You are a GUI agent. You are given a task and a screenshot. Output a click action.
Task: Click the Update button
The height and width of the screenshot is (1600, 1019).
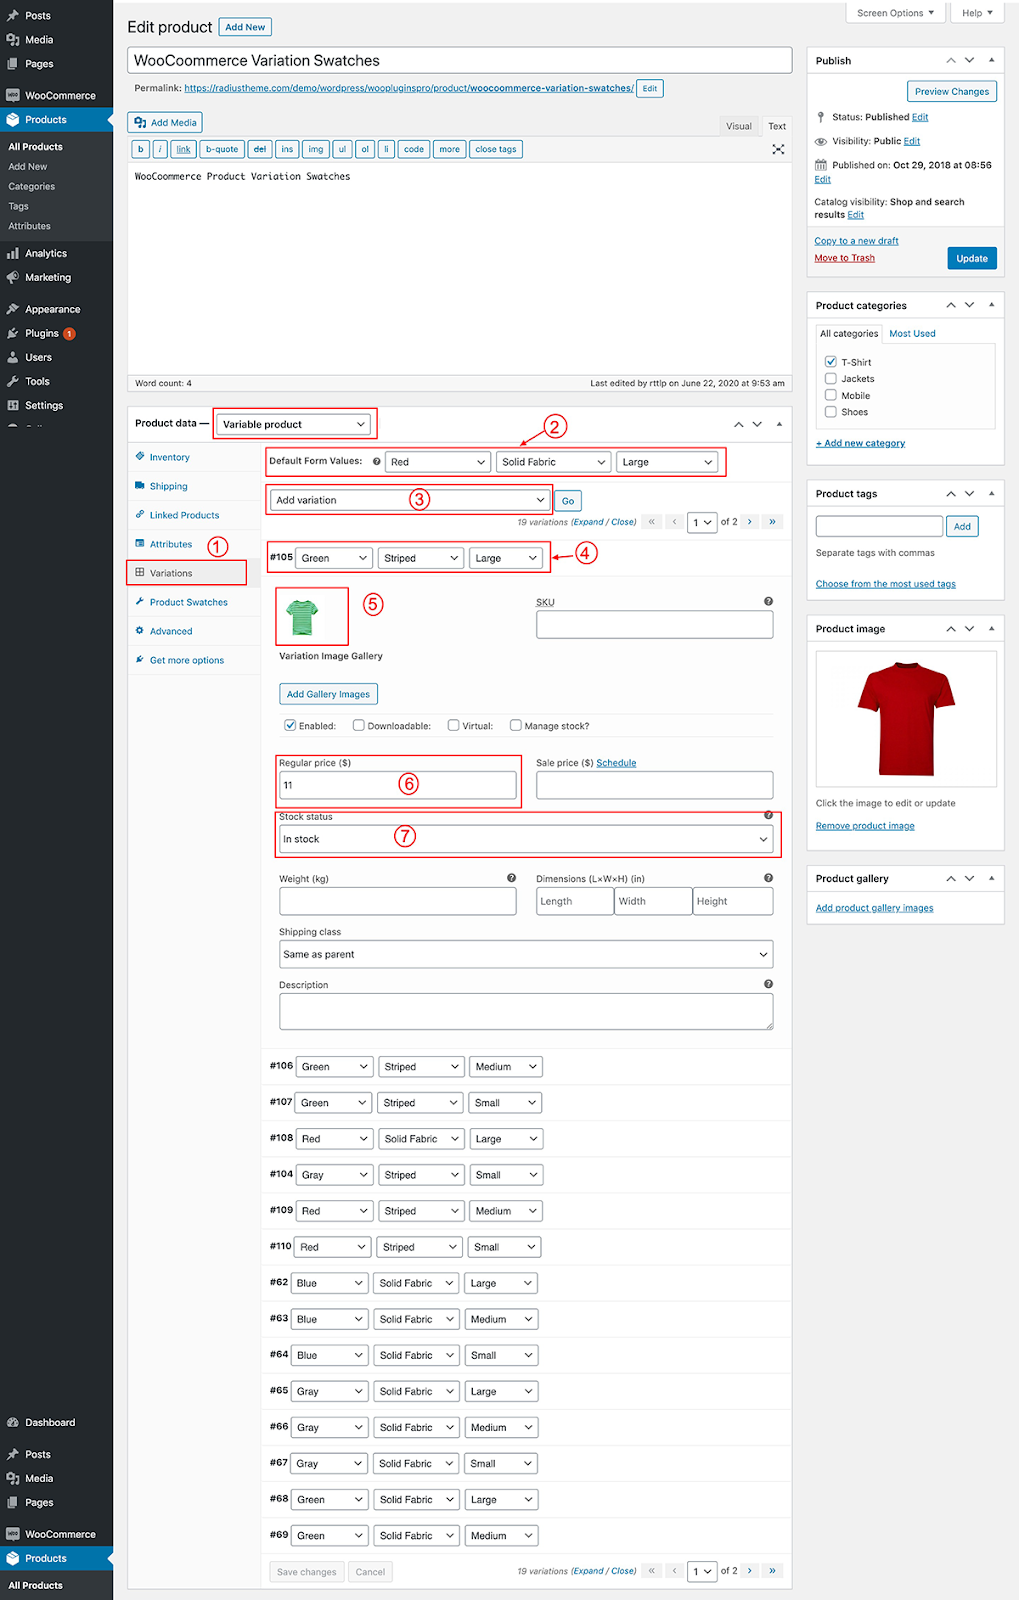point(972,258)
